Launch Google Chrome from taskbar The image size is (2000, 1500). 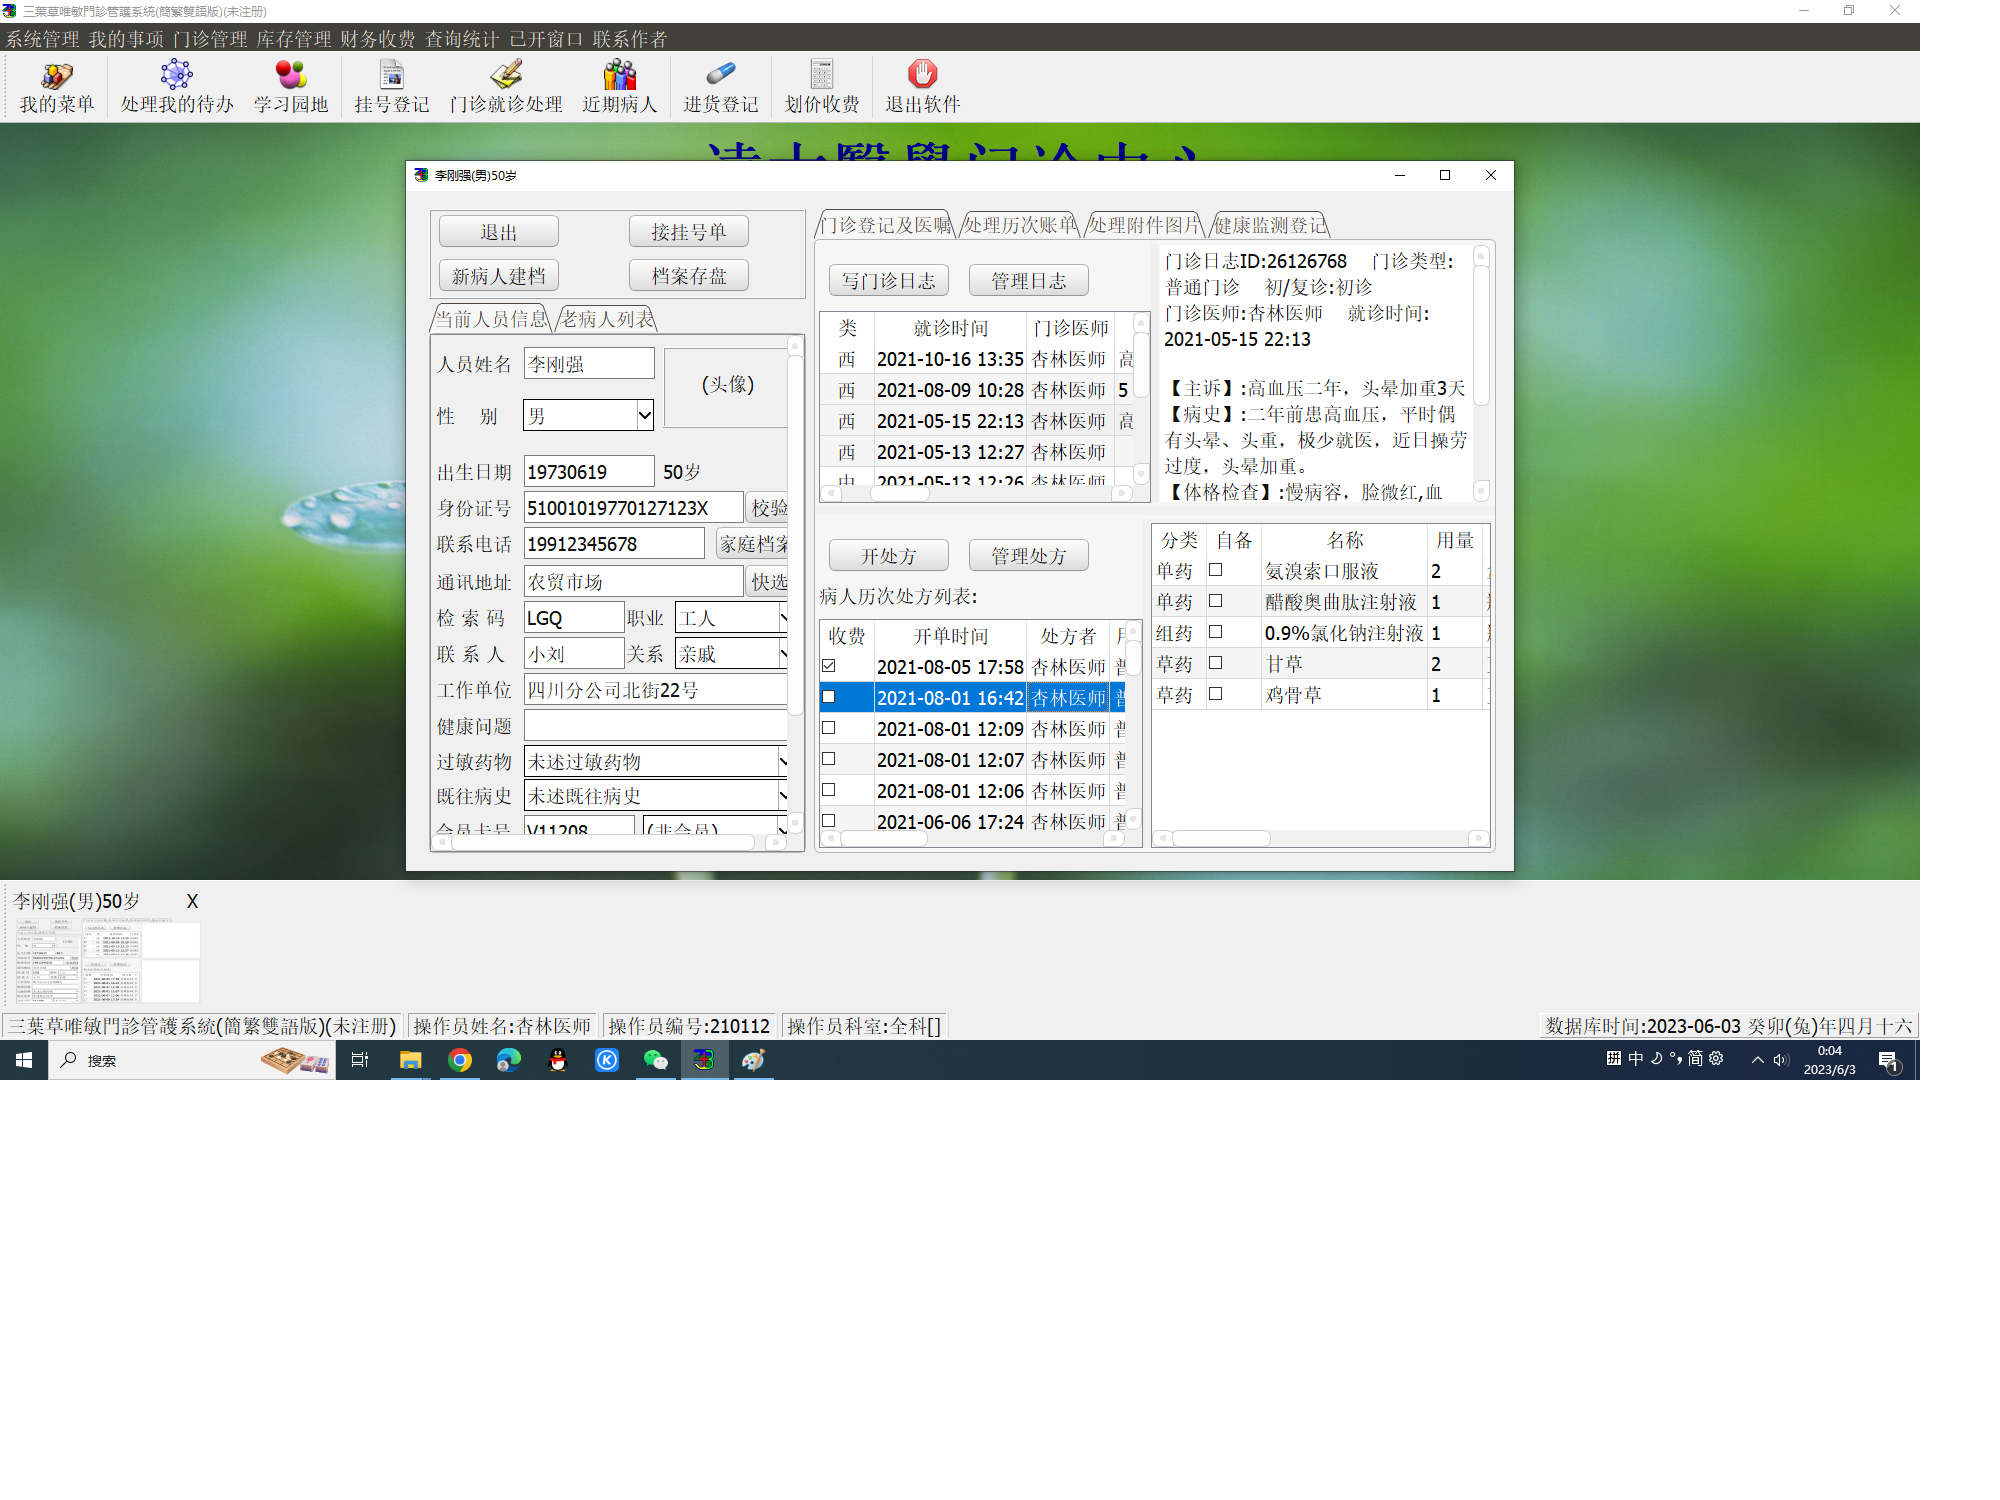click(x=460, y=1060)
